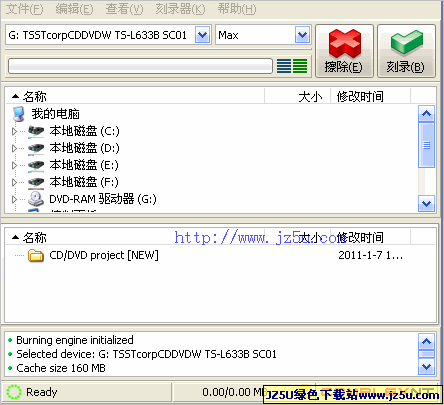
Task: Open the Max burn speed dropdown
Action: tap(302, 35)
